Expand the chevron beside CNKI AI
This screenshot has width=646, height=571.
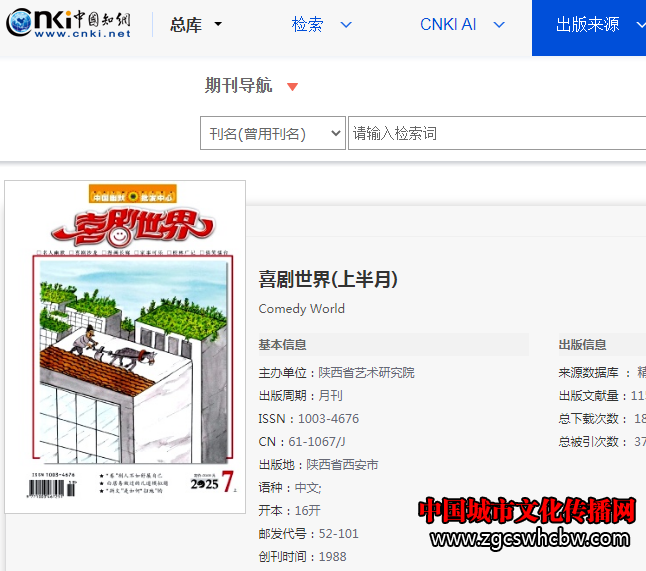point(499,25)
